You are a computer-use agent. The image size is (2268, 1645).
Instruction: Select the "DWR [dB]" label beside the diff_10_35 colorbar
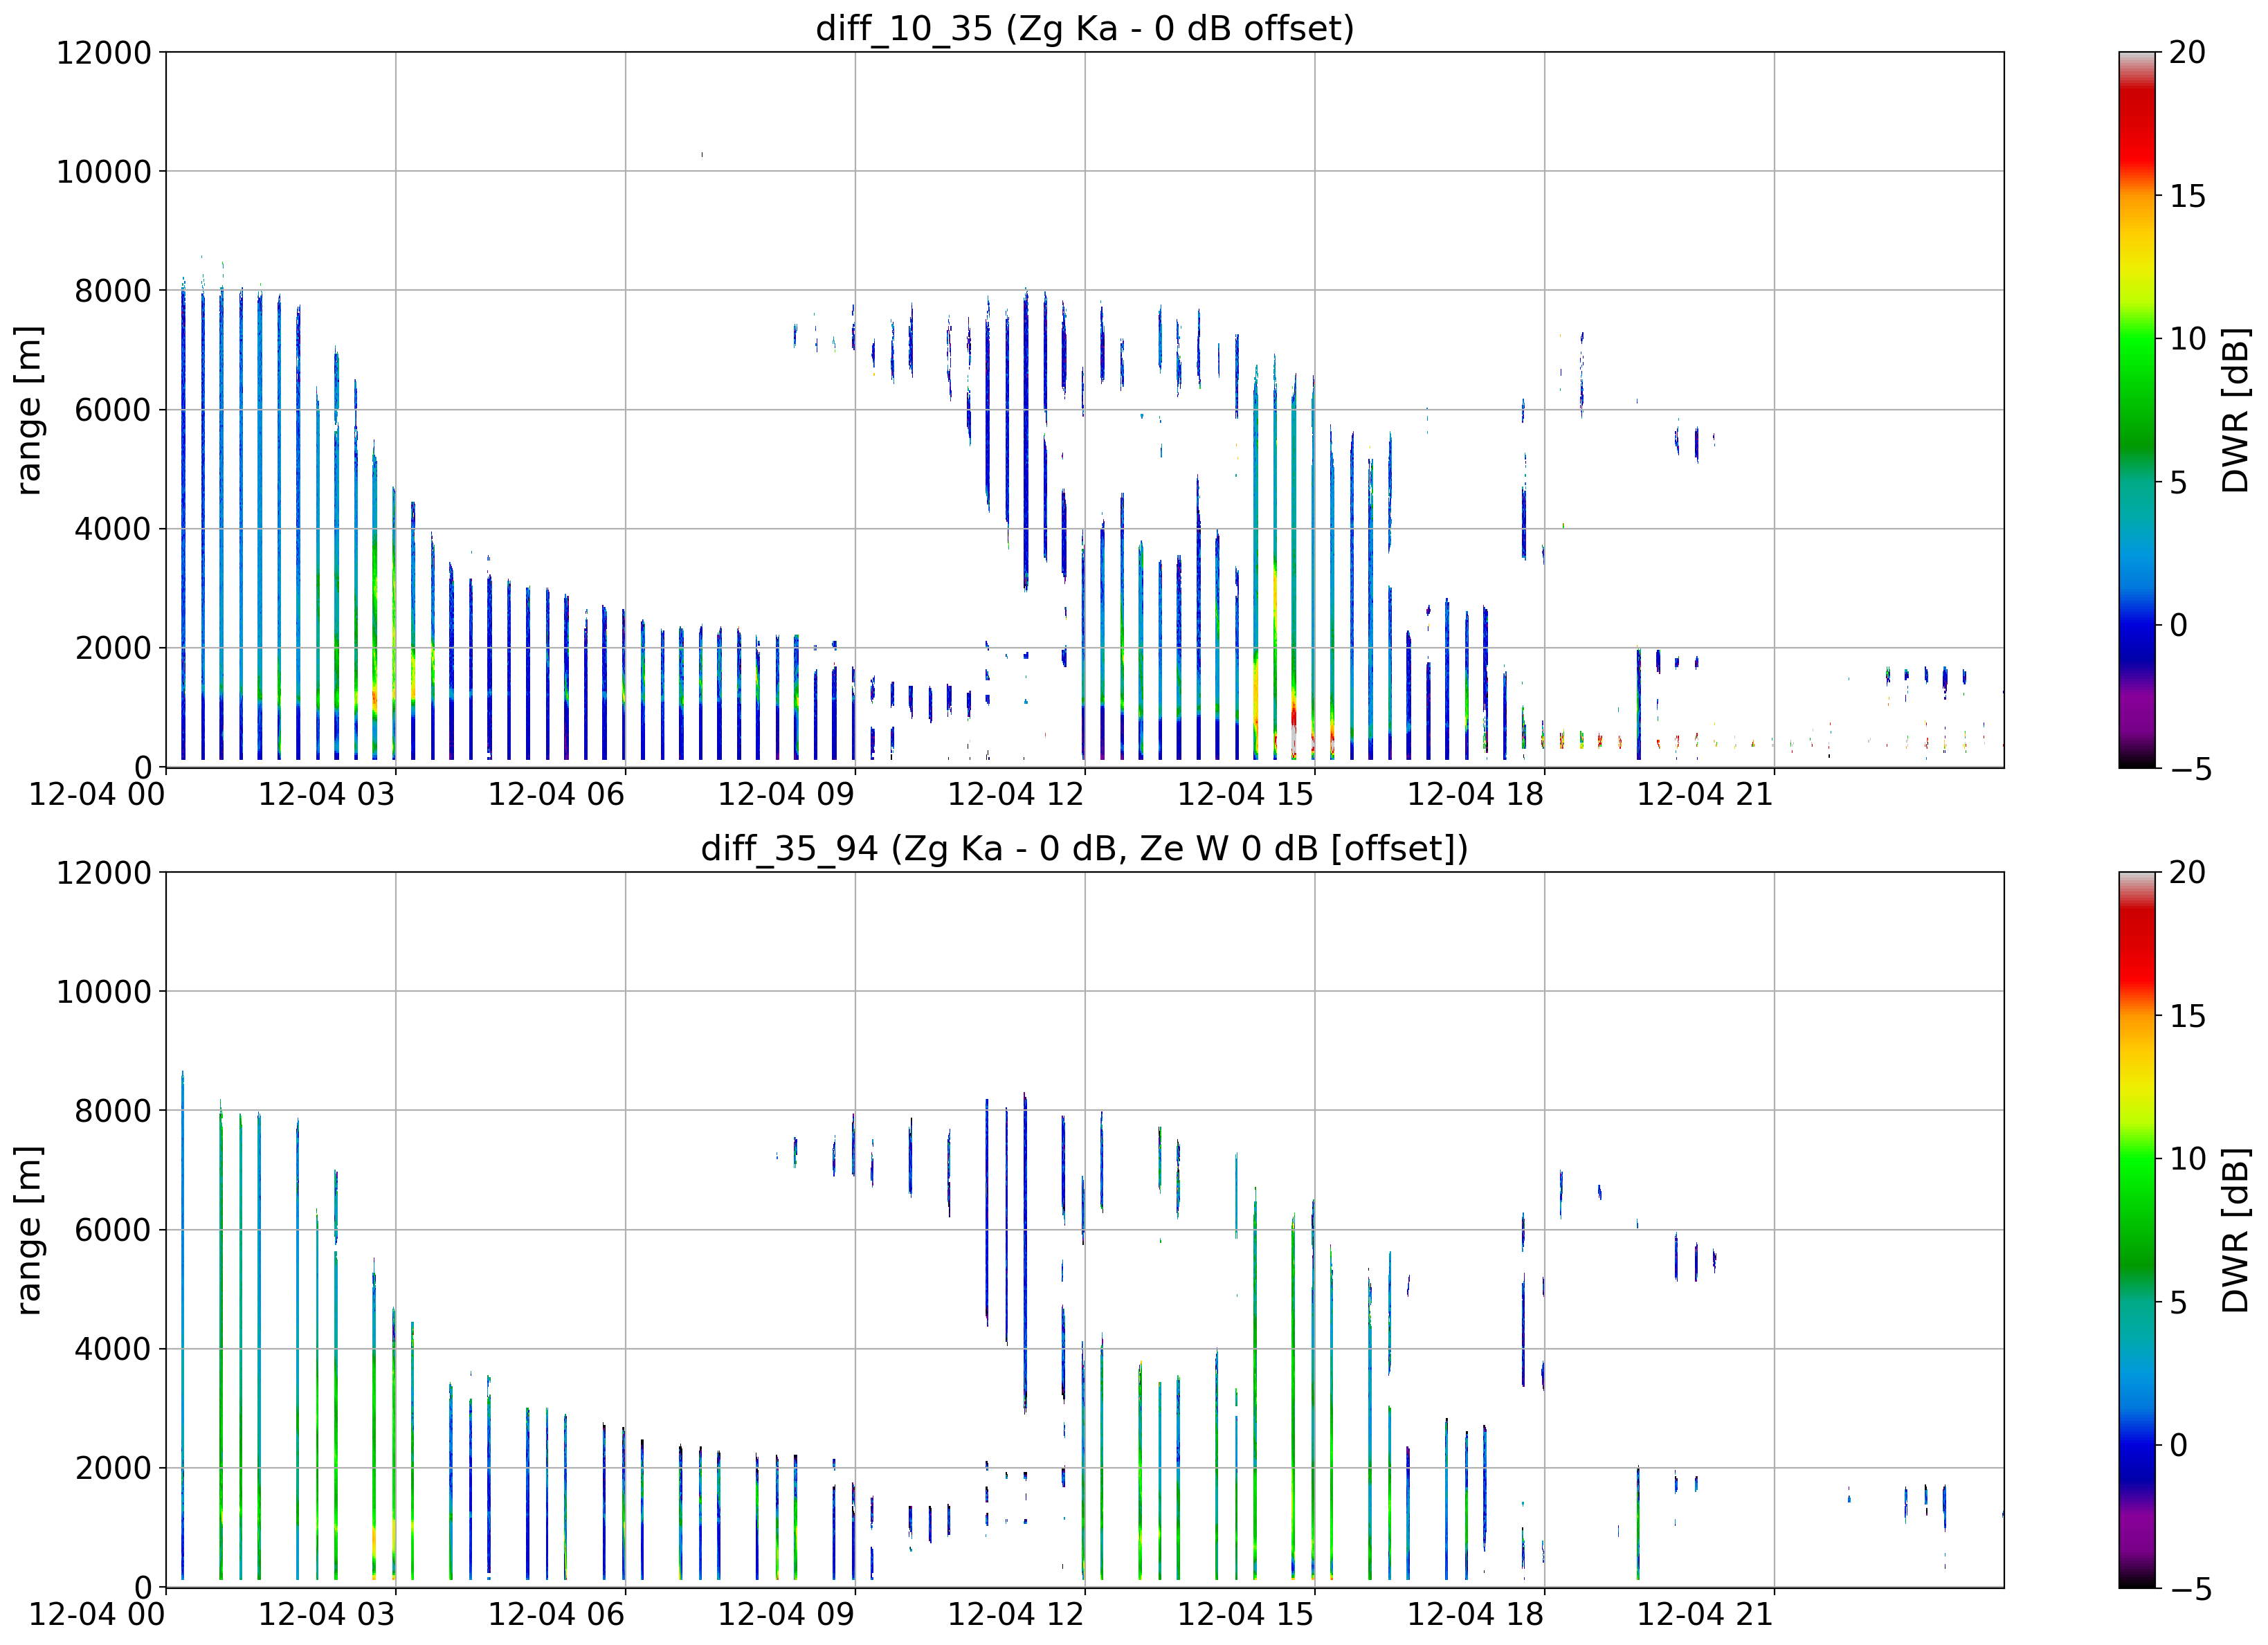tap(2236, 410)
